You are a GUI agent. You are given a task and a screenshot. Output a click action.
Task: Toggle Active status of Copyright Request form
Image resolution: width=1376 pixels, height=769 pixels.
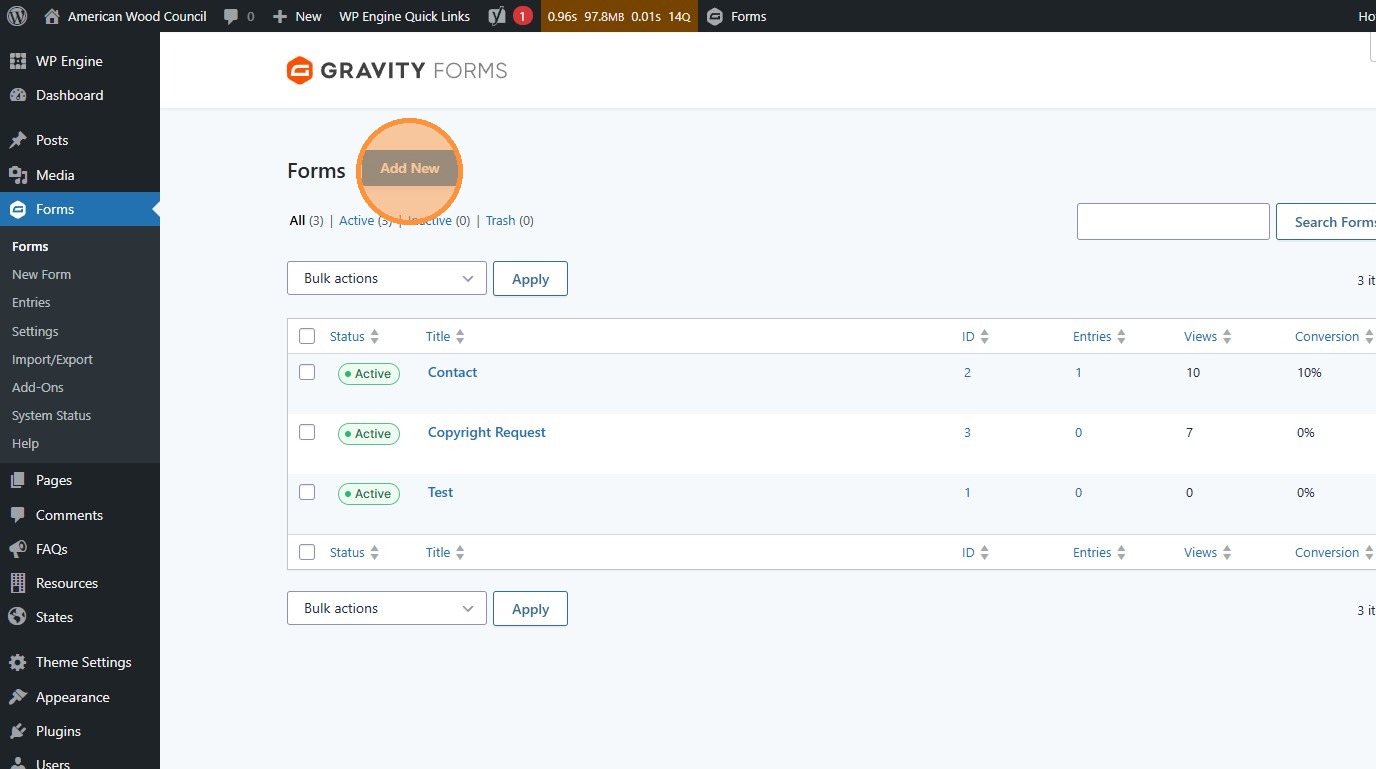pos(369,433)
